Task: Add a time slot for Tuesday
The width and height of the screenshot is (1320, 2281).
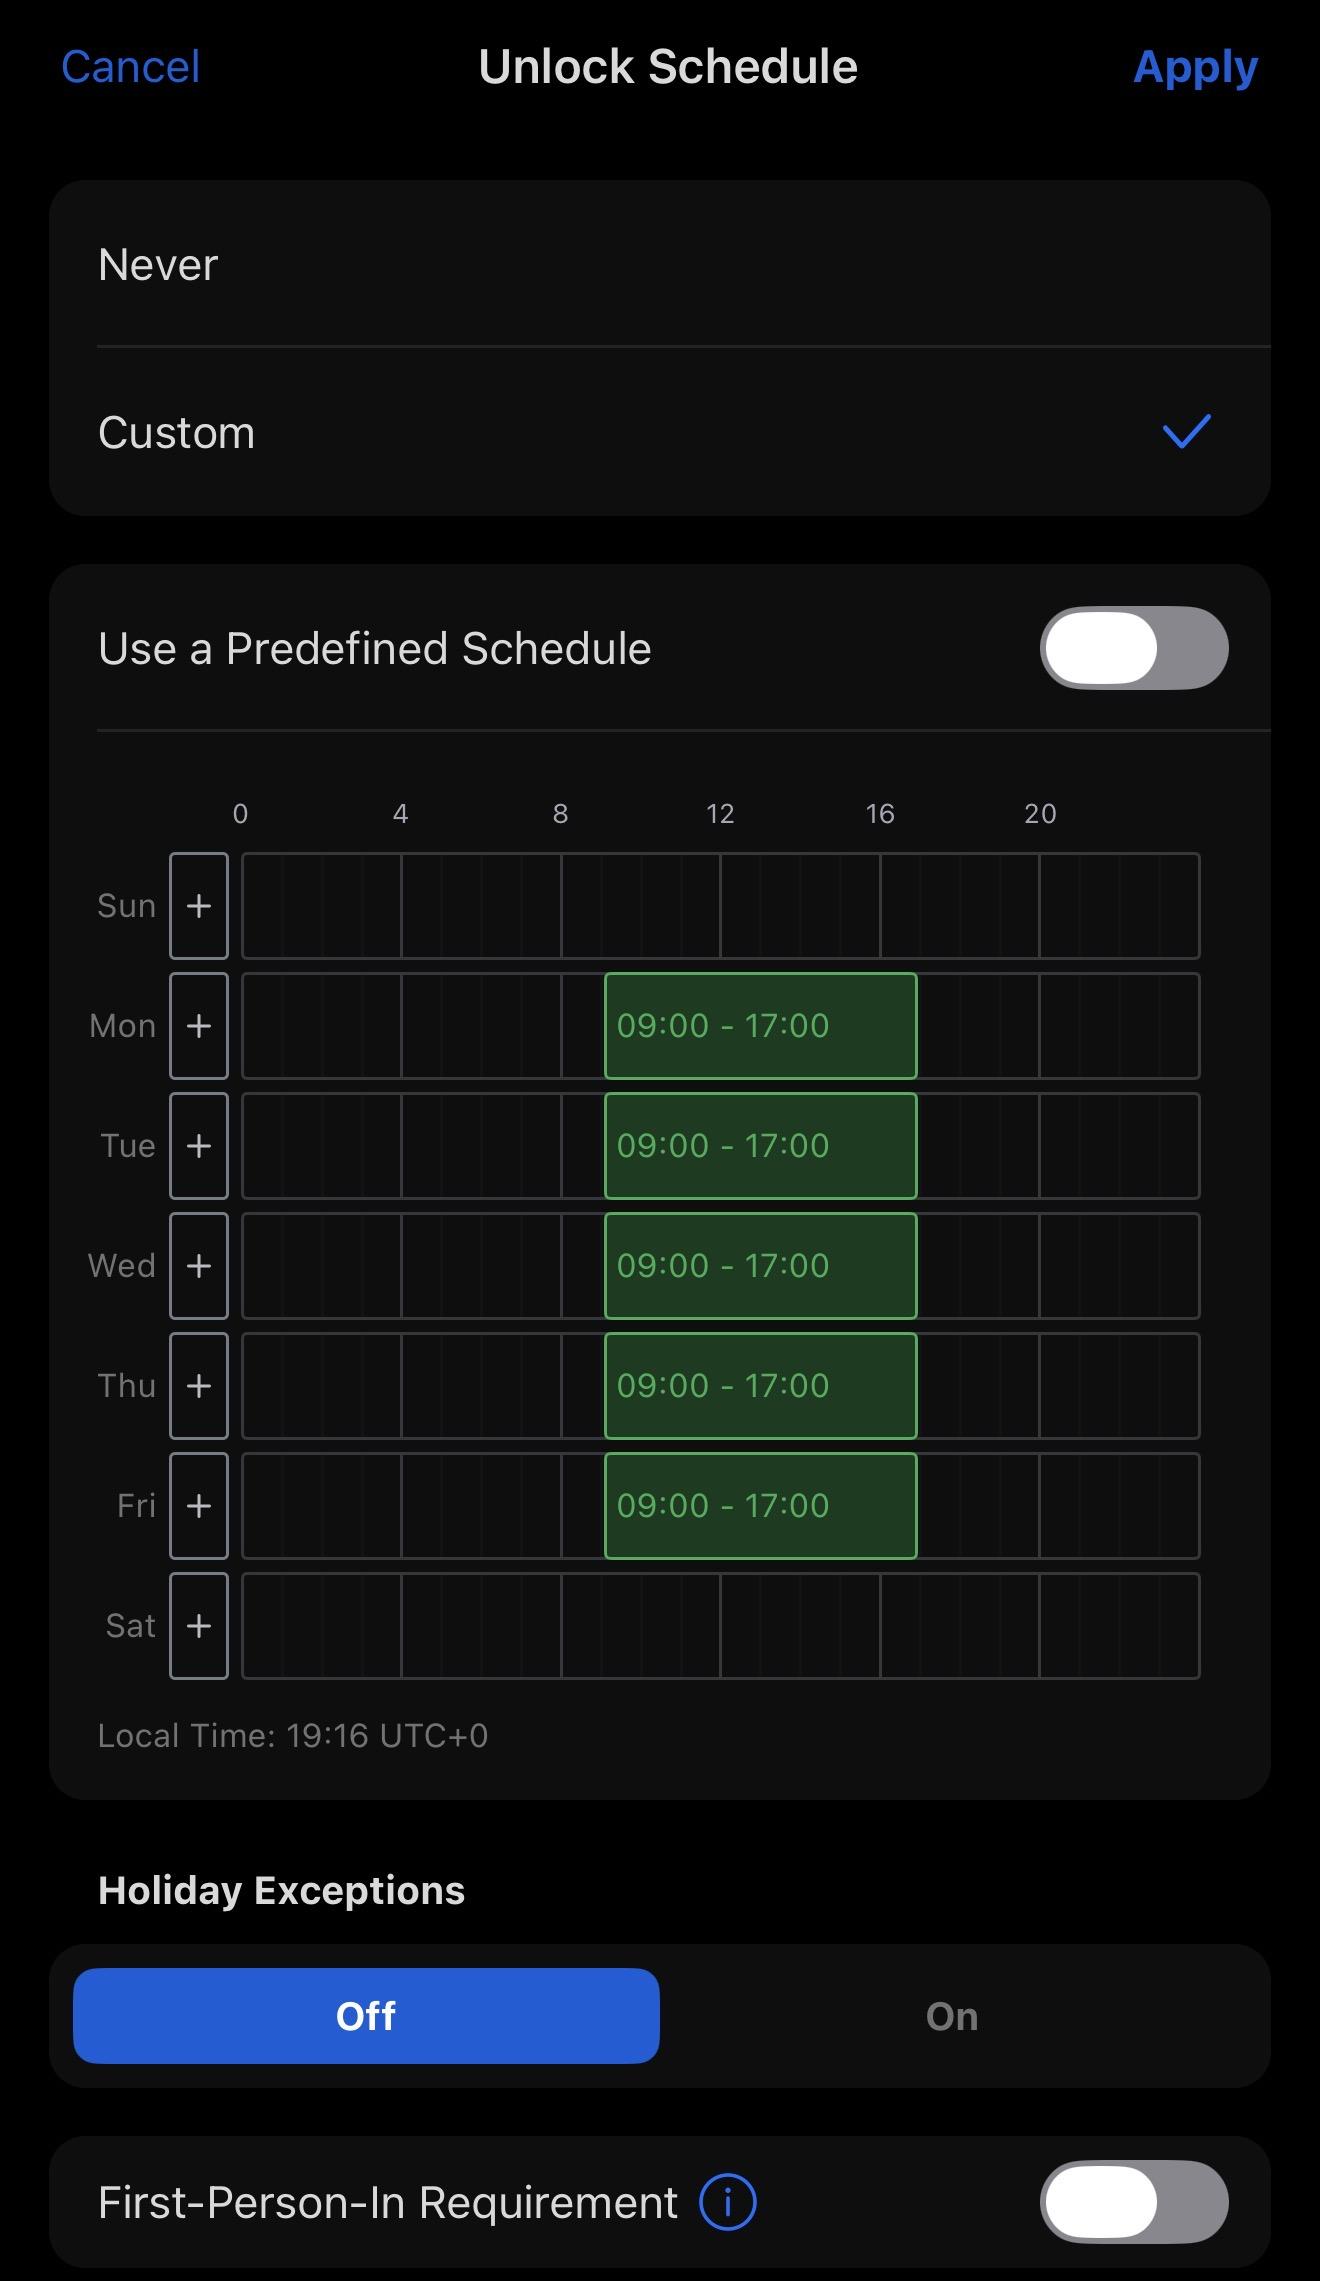Action: pos(198,1145)
